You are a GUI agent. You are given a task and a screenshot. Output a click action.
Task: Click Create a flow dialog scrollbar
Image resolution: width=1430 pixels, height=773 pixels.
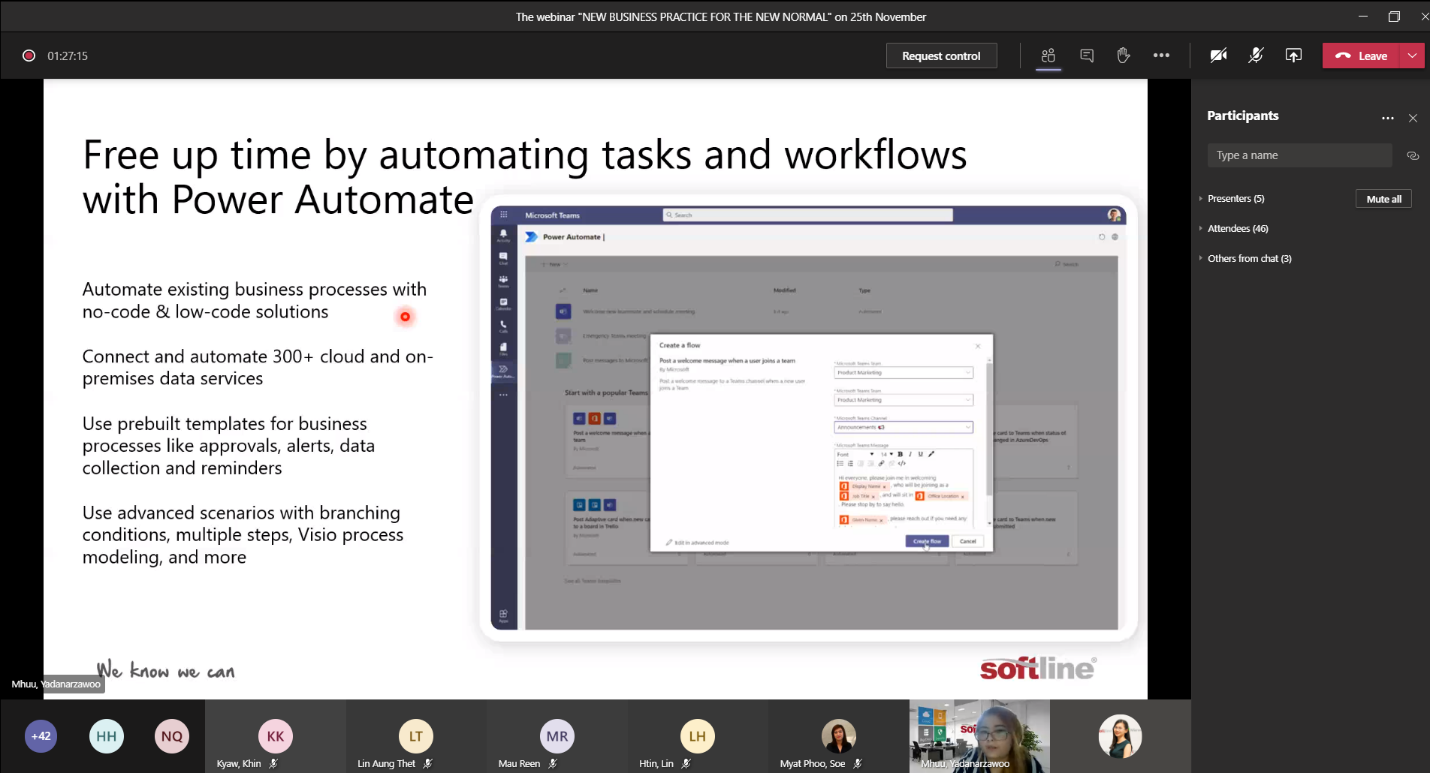point(990,428)
